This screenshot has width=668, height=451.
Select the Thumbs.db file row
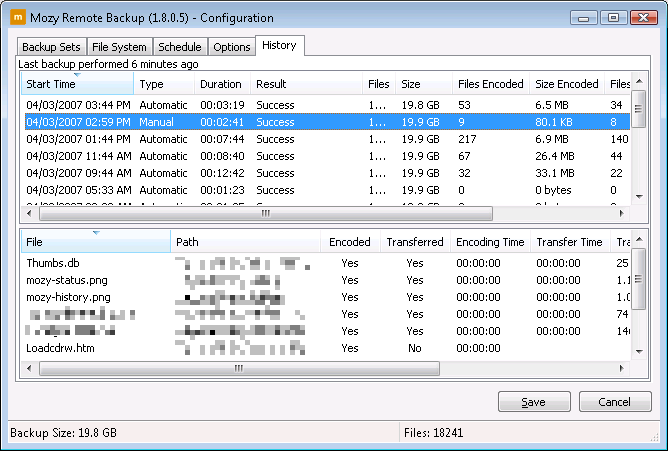pyautogui.click(x=52, y=263)
